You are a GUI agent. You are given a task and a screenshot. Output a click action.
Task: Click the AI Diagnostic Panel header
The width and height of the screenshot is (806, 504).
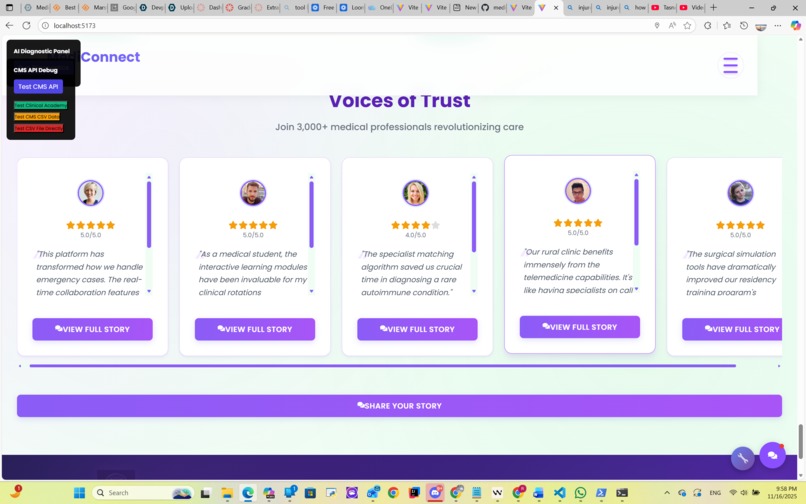coord(42,51)
